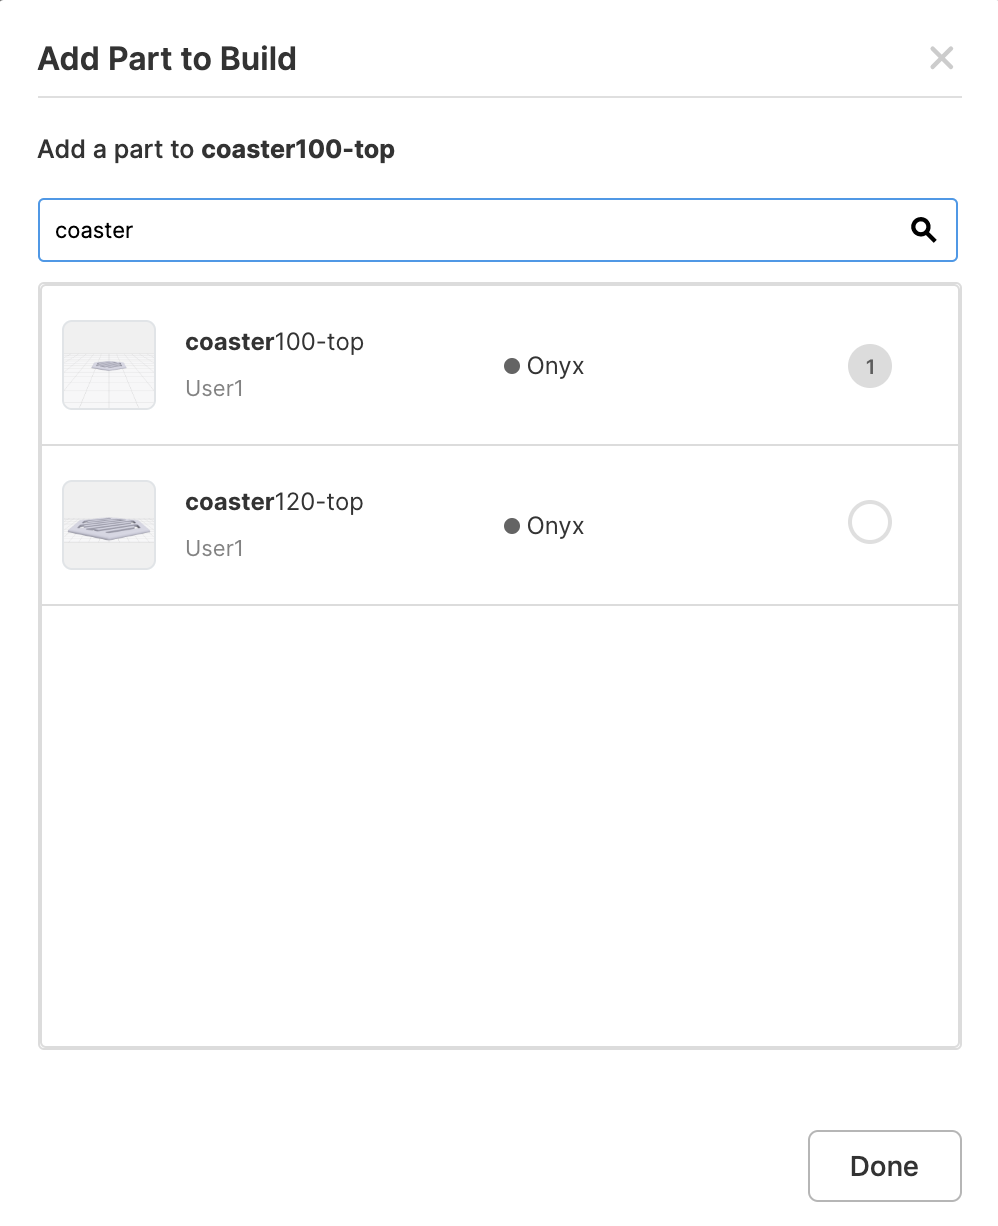Click the Onyx material dot for coaster100-top
998x1226 pixels.
[x=513, y=366]
